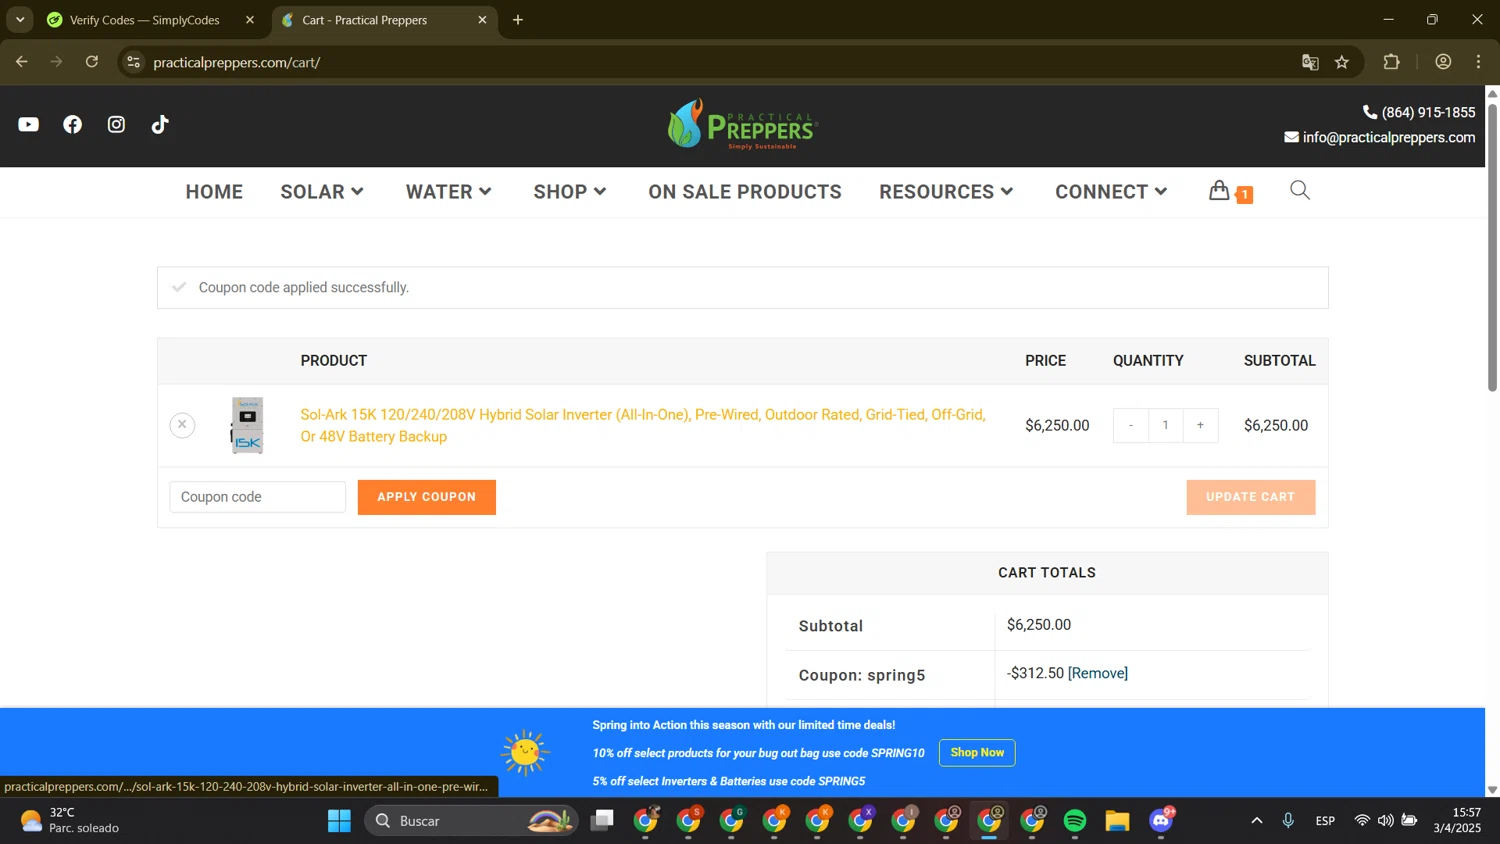Switch the ESP input language
Screen dimensions: 1500x844
[x=1325, y=821]
